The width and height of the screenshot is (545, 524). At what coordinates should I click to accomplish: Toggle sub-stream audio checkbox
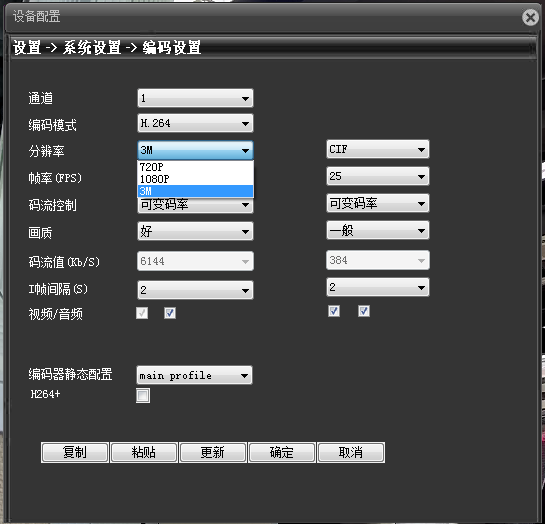point(364,311)
